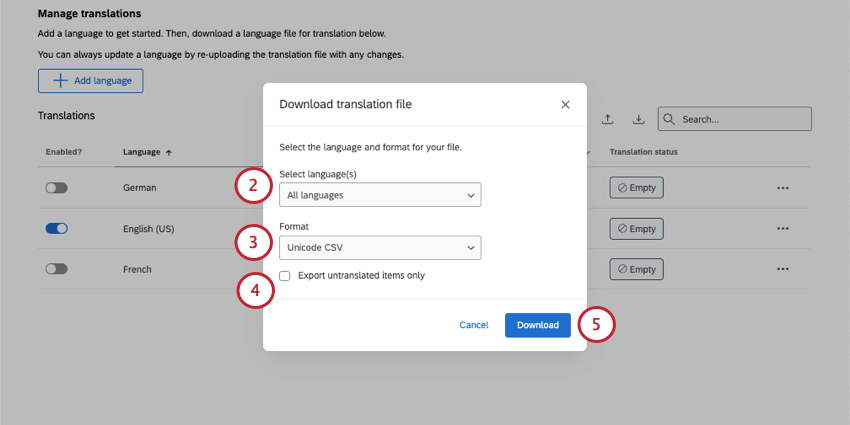Disable the English (US) language toggle
This screenshot has width=850, height=425.
57,228
